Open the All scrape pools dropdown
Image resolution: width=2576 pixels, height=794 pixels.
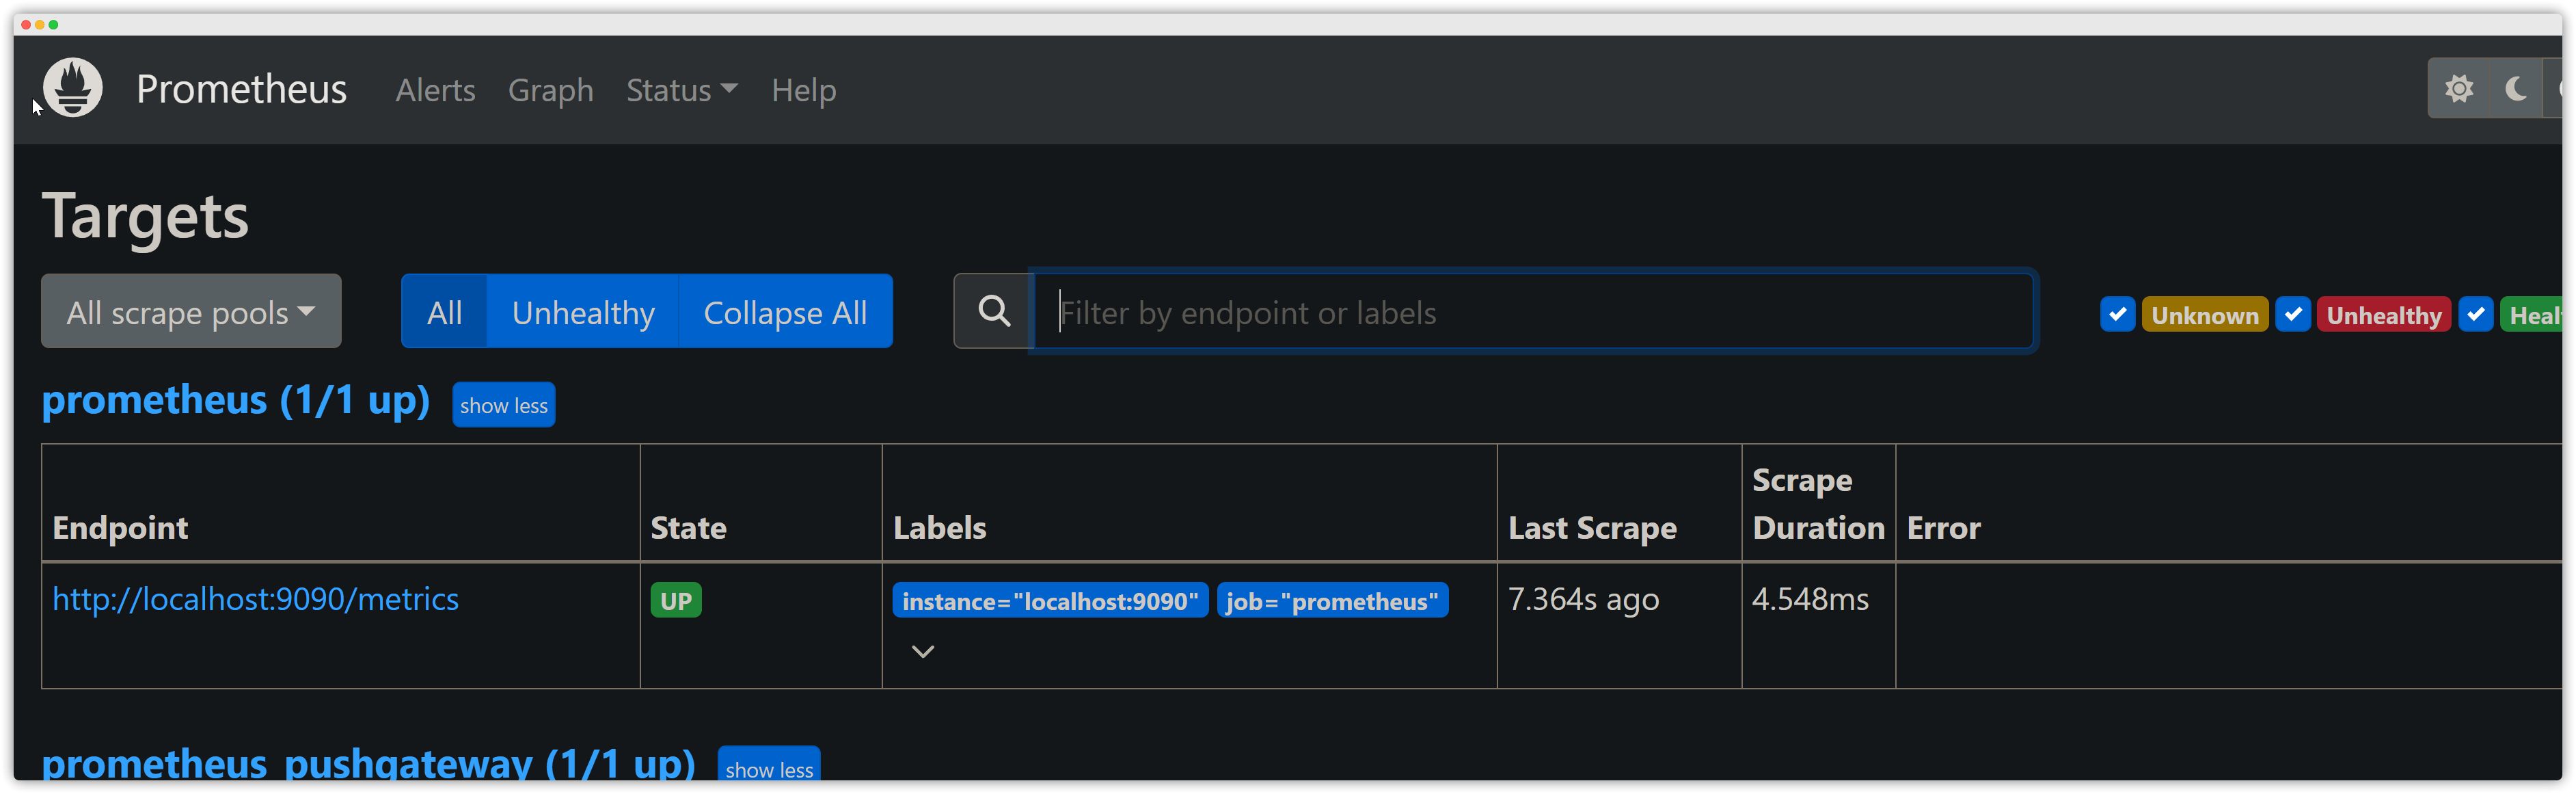pyautogui.click(x=191, y=311)
